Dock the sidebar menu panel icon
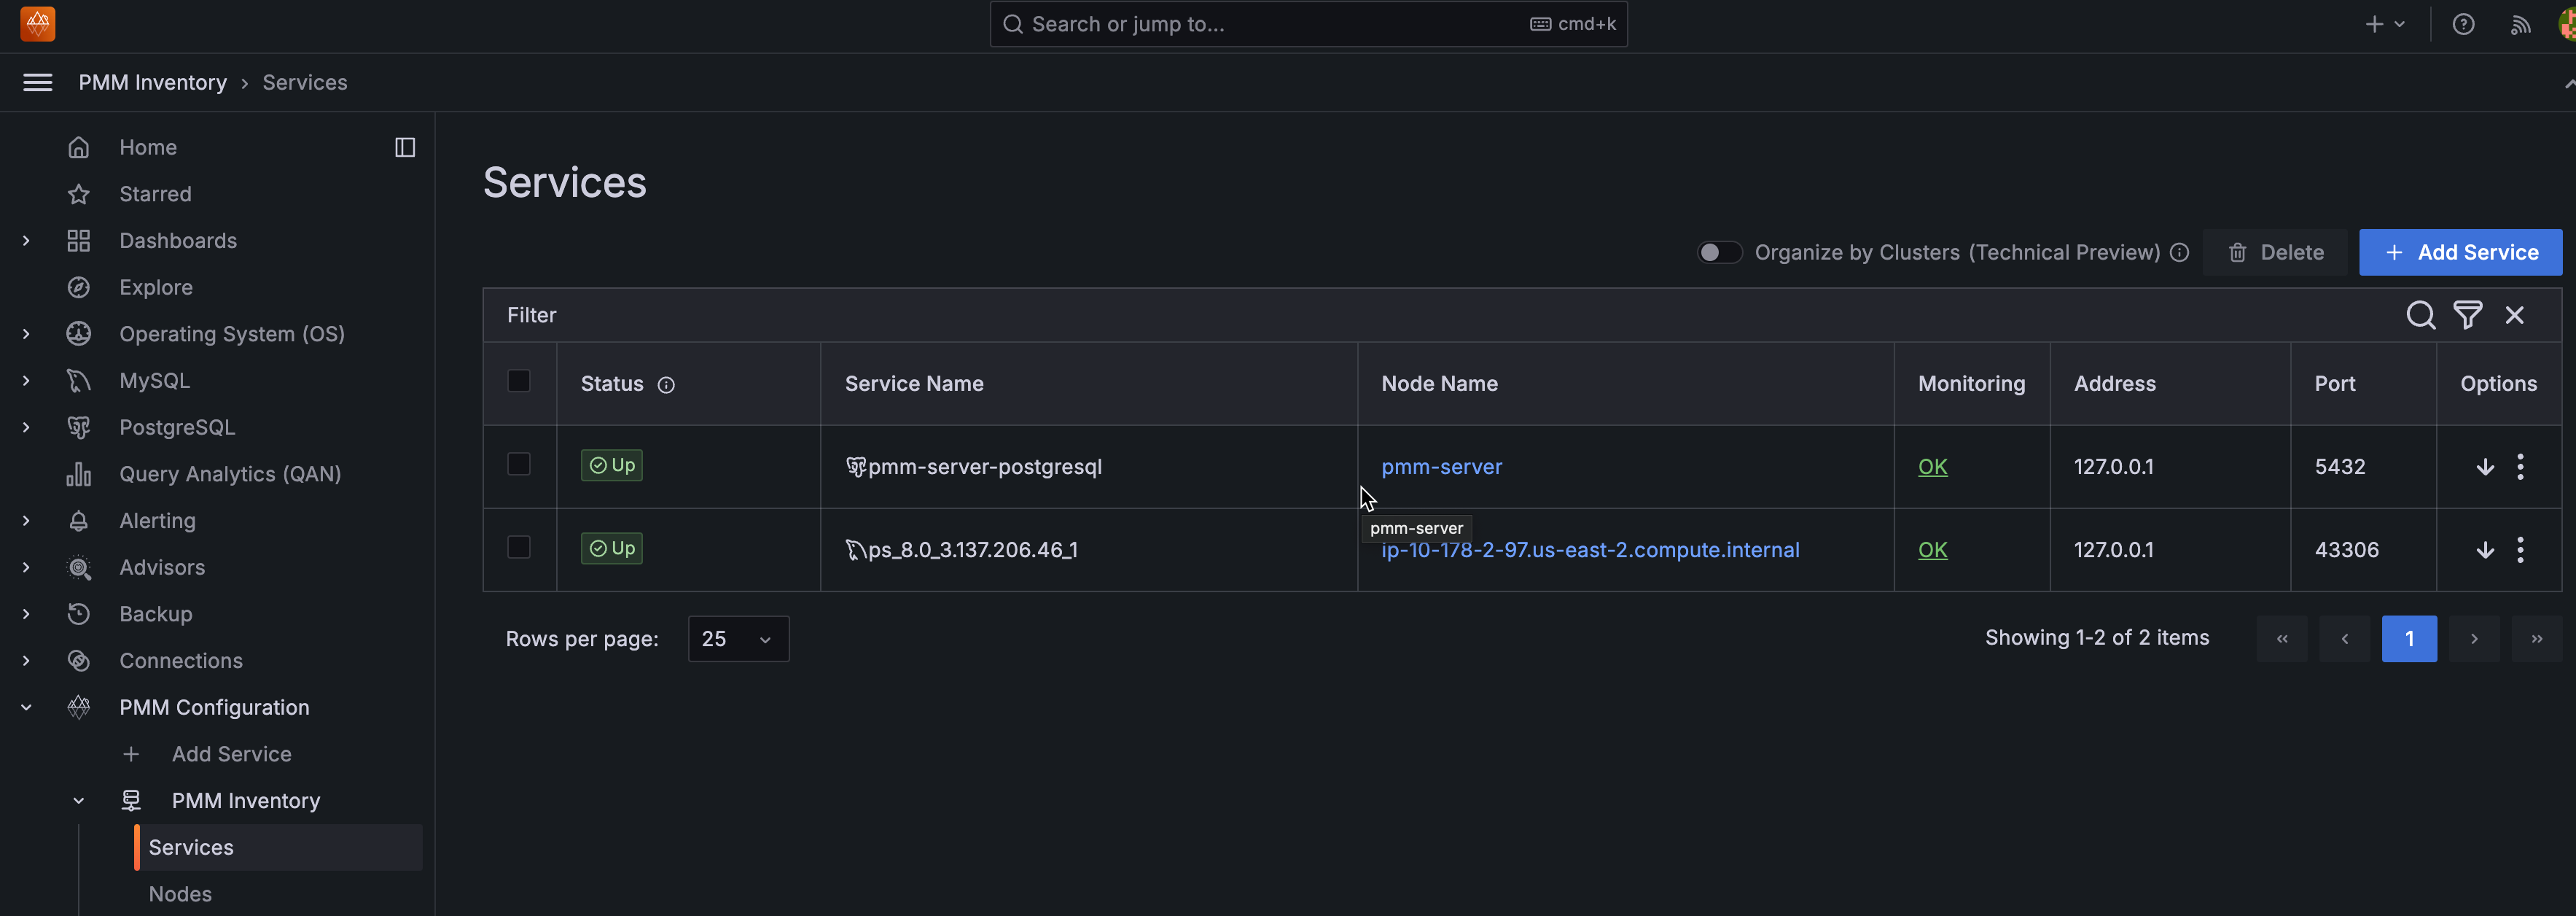This screenshot has width=2576, height=916. (405, 147)
